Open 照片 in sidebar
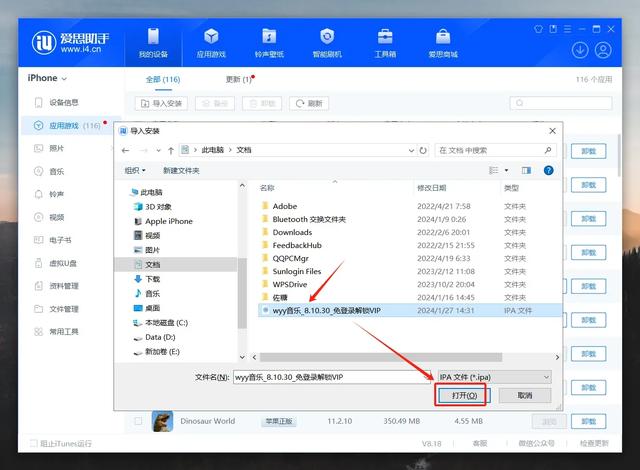Viewport: 640px width, 470px height. (x=49, y=148)
